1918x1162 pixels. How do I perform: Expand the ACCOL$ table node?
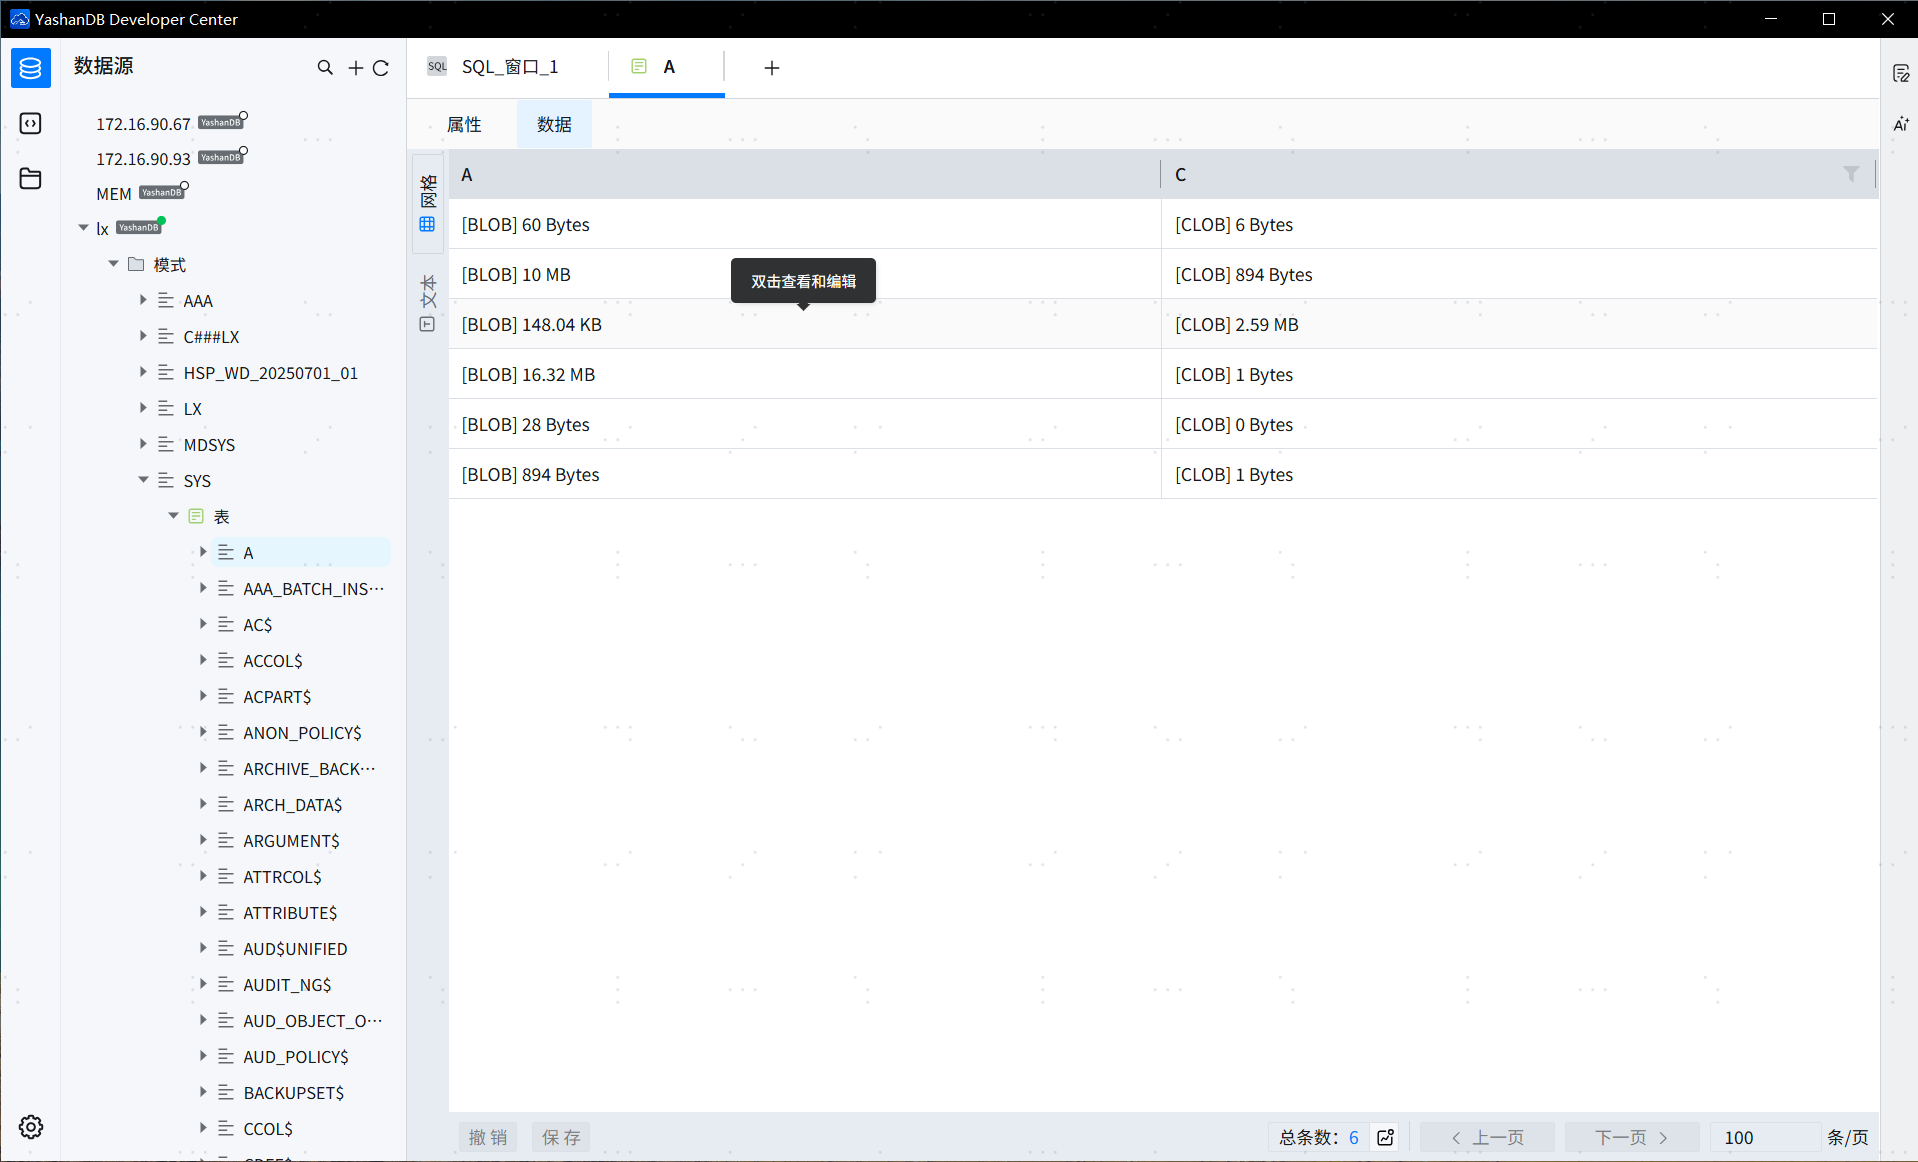tap(203, 660)
